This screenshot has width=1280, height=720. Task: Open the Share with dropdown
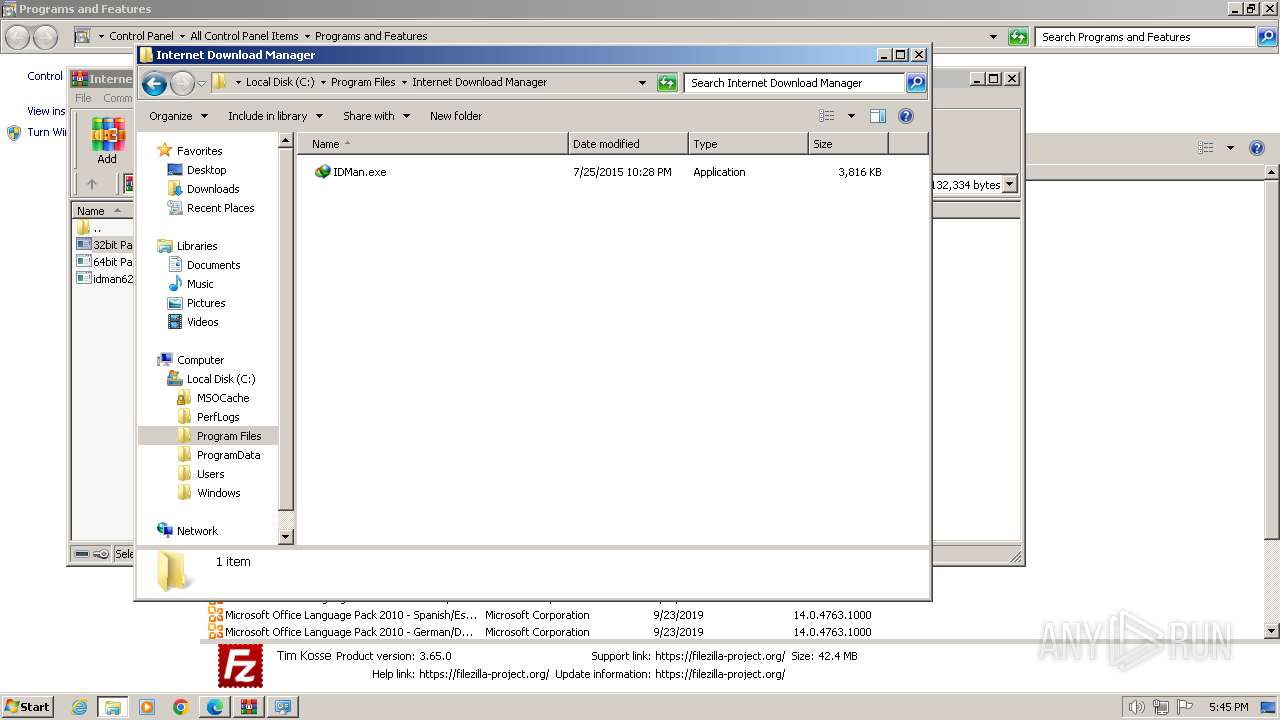pos(376,116)
